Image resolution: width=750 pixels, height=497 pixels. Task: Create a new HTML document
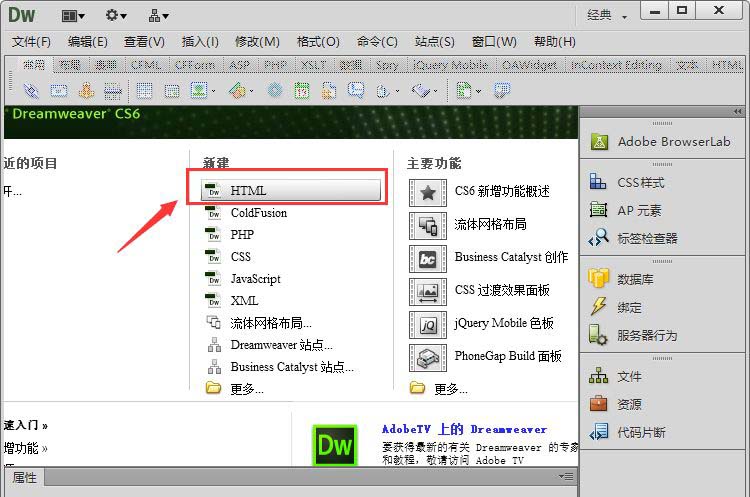291,190
